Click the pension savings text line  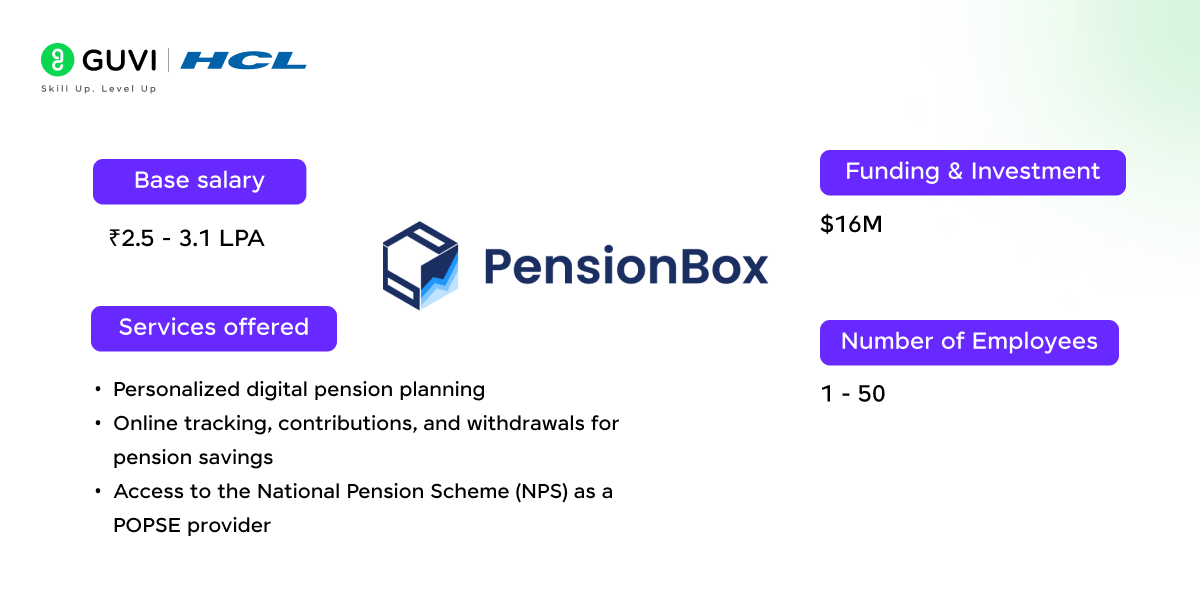coord(193,458)
